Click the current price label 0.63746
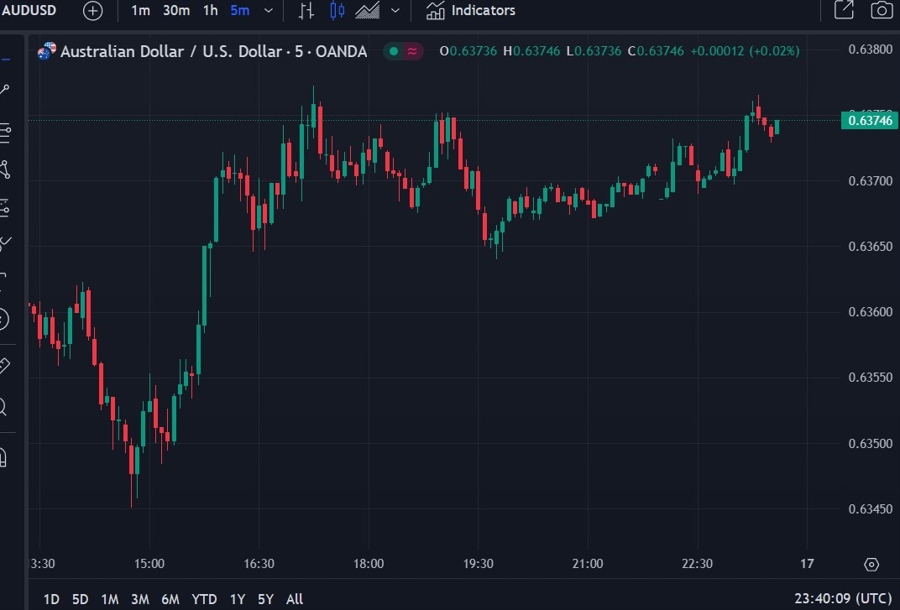The image size is (900, 610). 870,121
